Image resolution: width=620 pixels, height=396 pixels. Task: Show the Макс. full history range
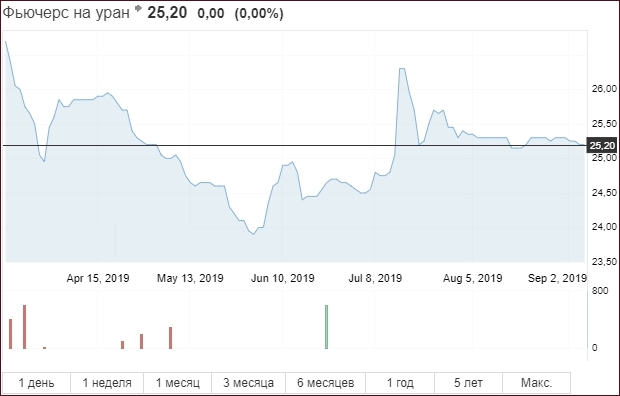(x=536, y=383)
